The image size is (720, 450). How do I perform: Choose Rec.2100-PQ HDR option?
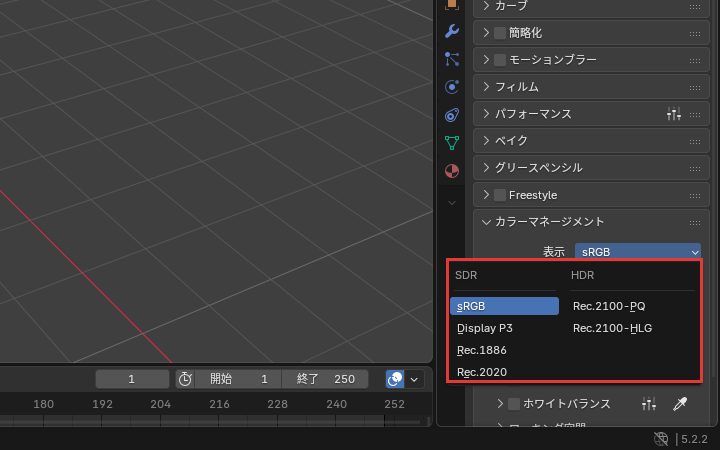point(633,306)
